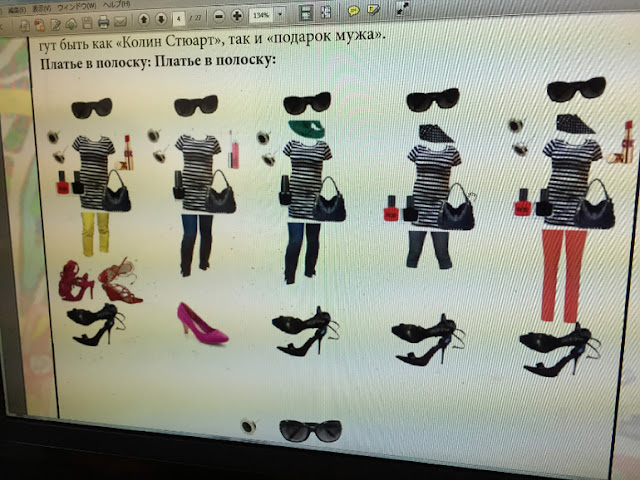Click the pink lip gloss in second outfit
Image resolution: width=640 pixels, height=480 pixels.
tap(233, 150)
